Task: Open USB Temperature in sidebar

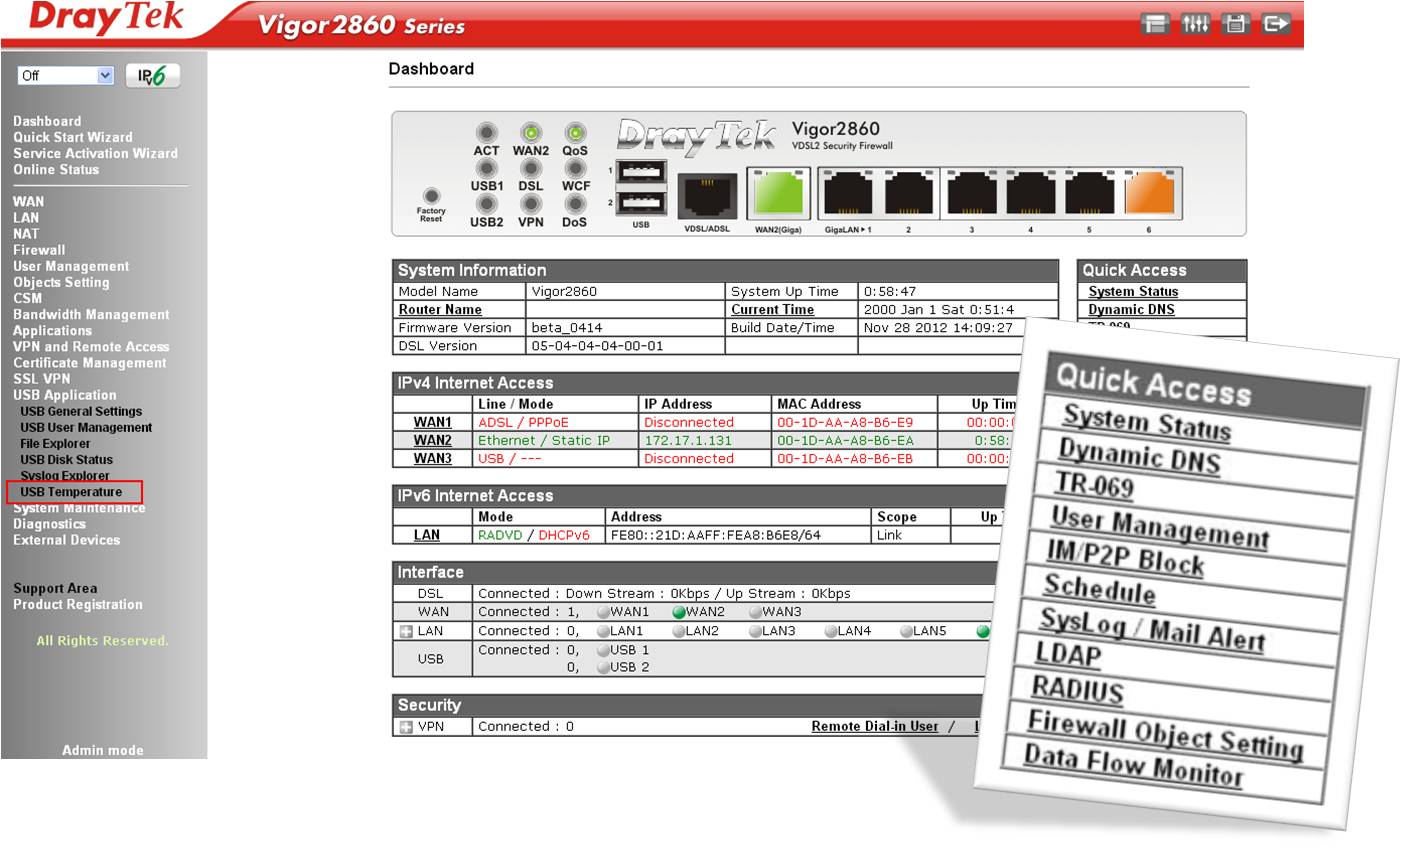Action: [x=71, y=492]
